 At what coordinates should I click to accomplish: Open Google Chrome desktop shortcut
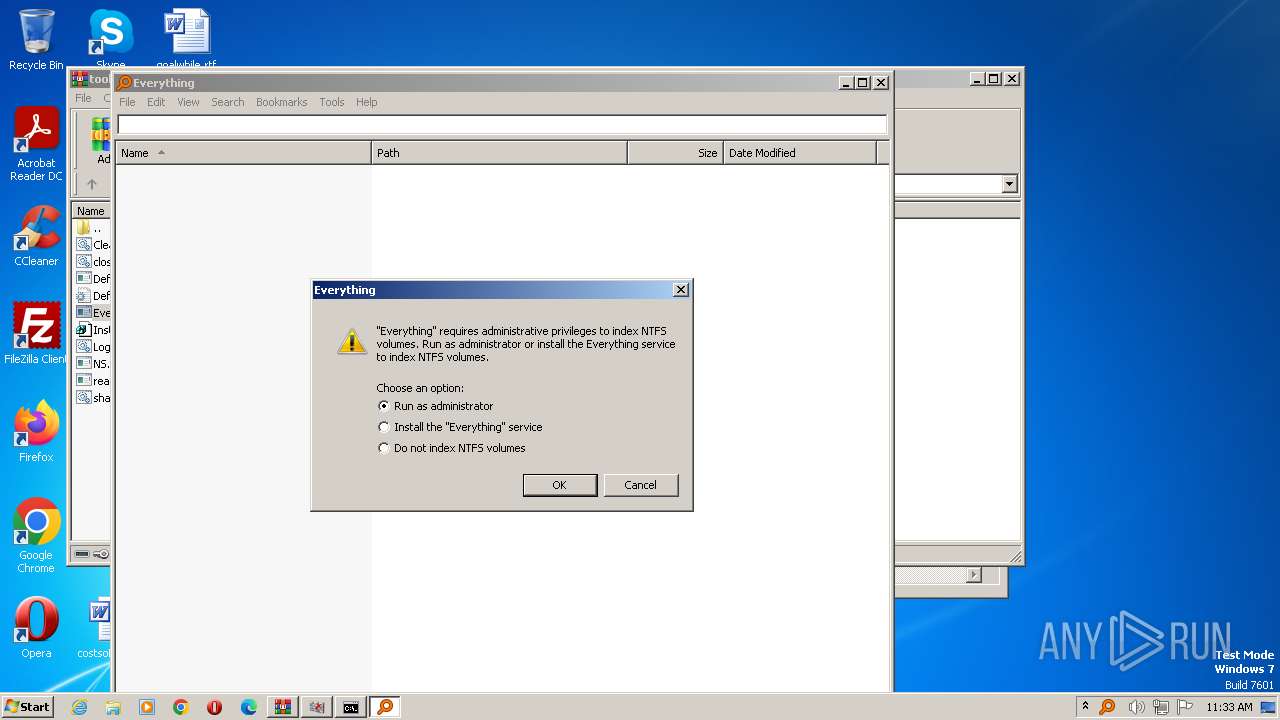36,536
